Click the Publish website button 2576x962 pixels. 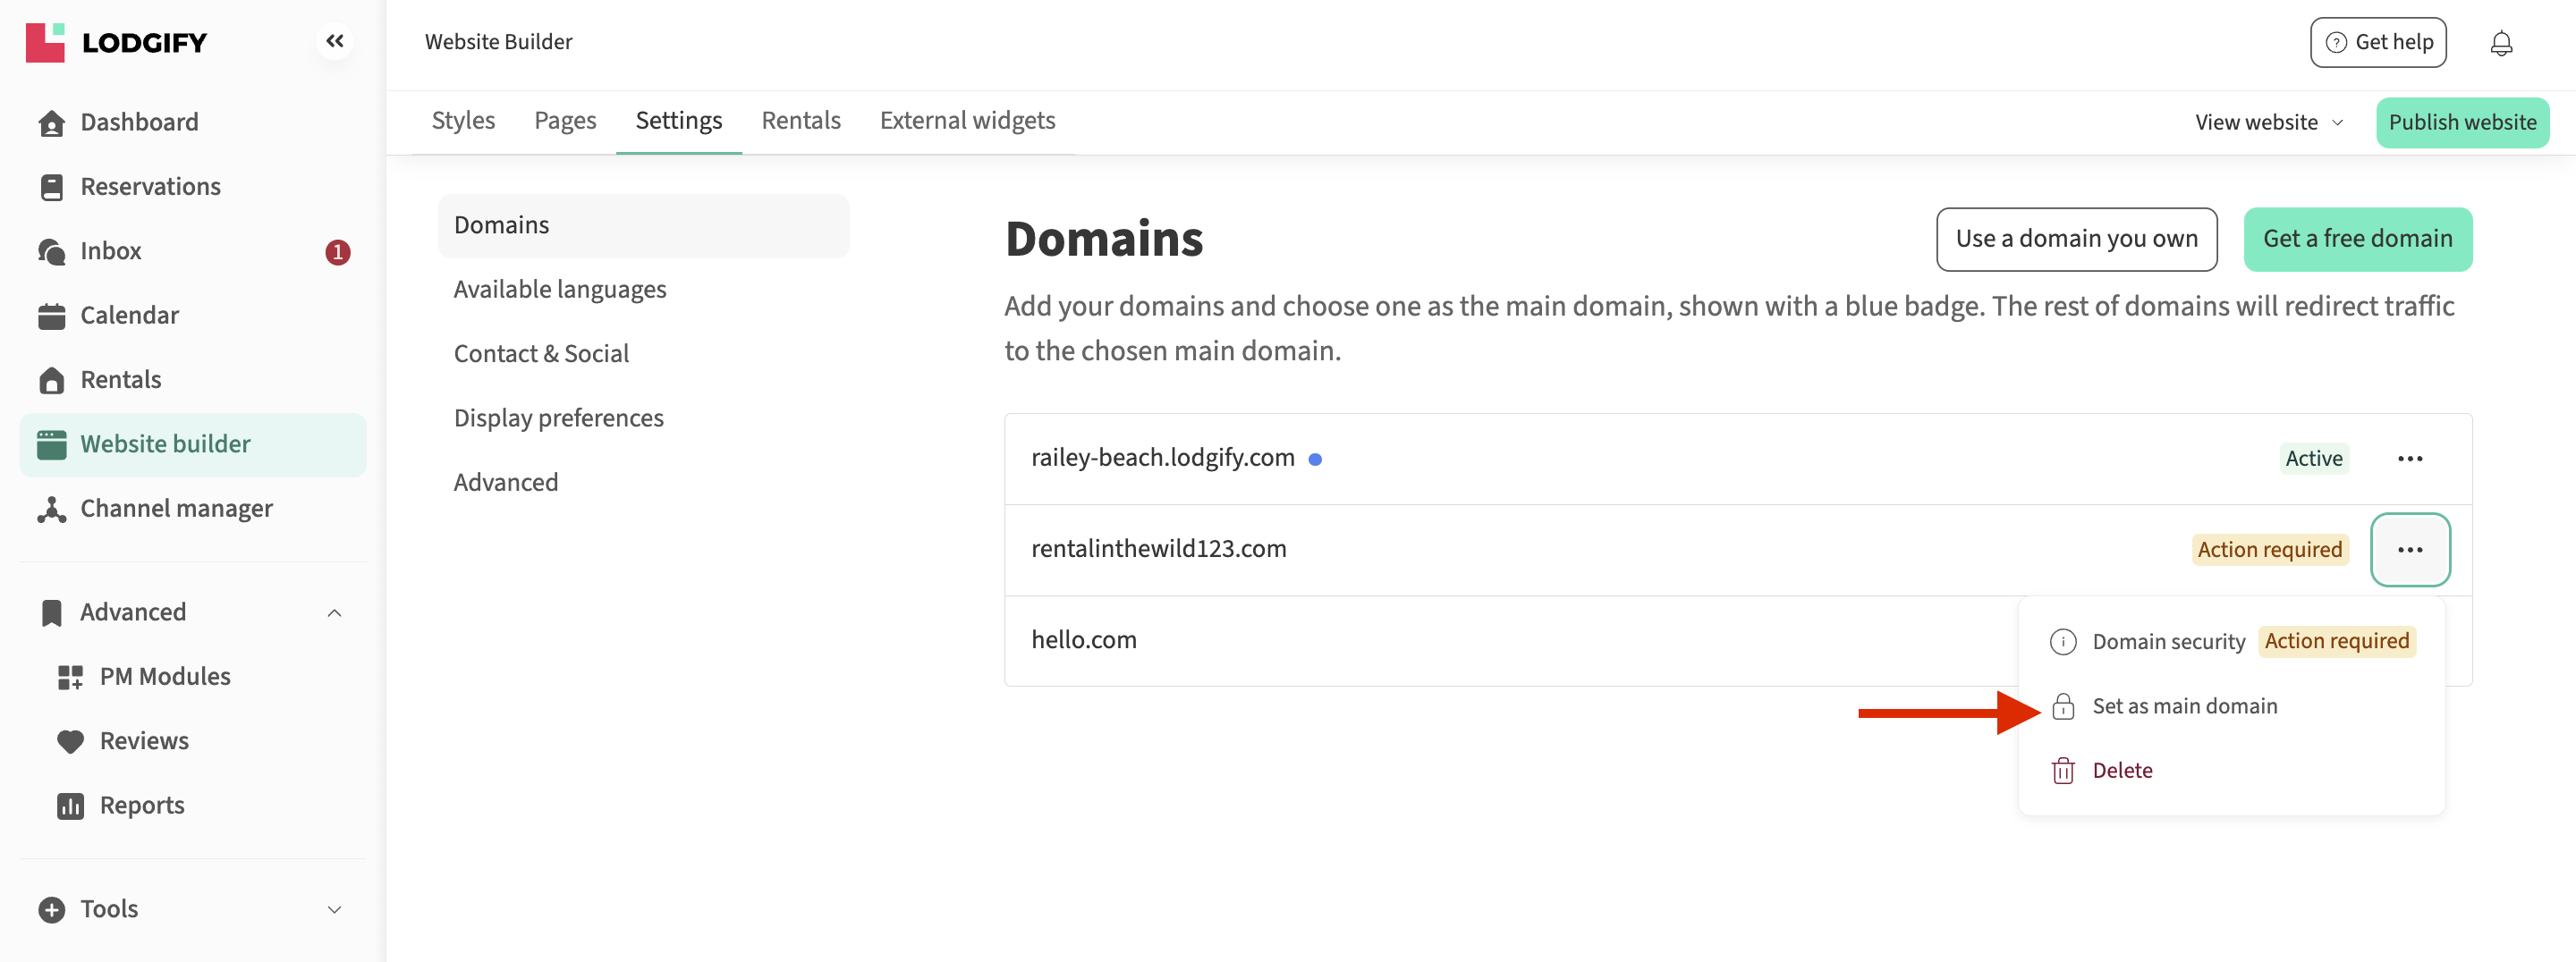2461,122
